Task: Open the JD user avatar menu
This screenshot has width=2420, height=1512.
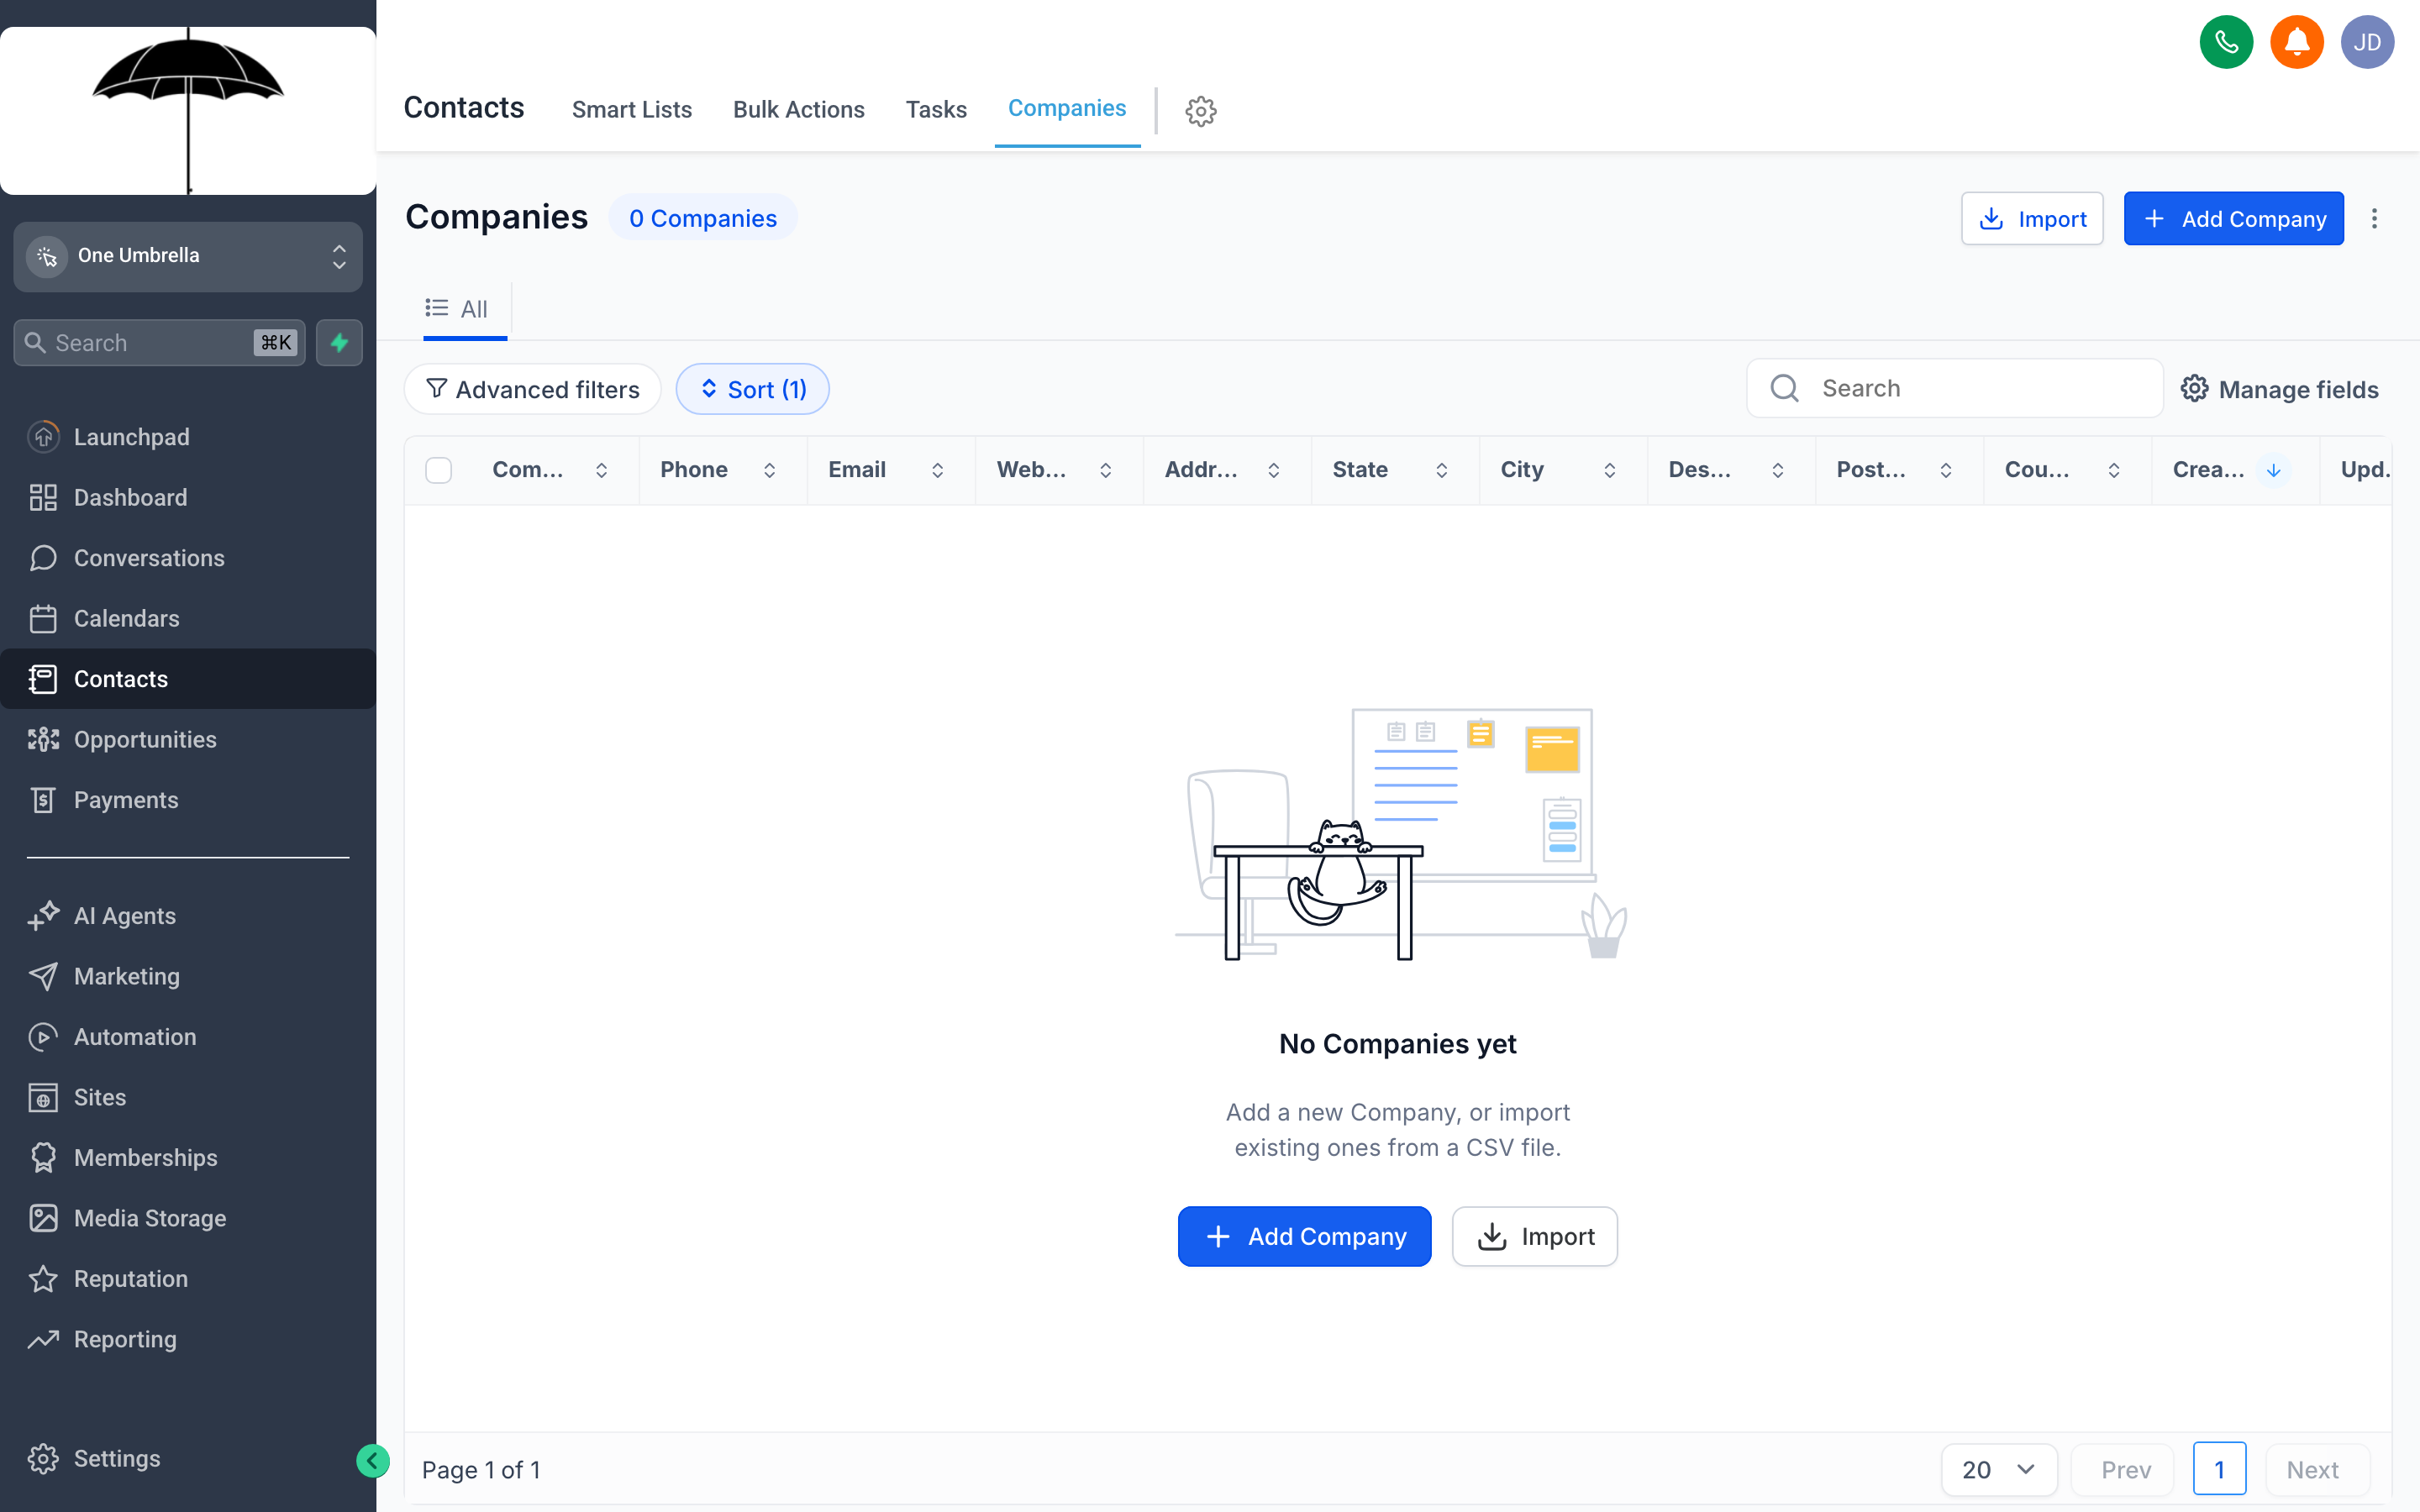Action: pos(2367,42)
